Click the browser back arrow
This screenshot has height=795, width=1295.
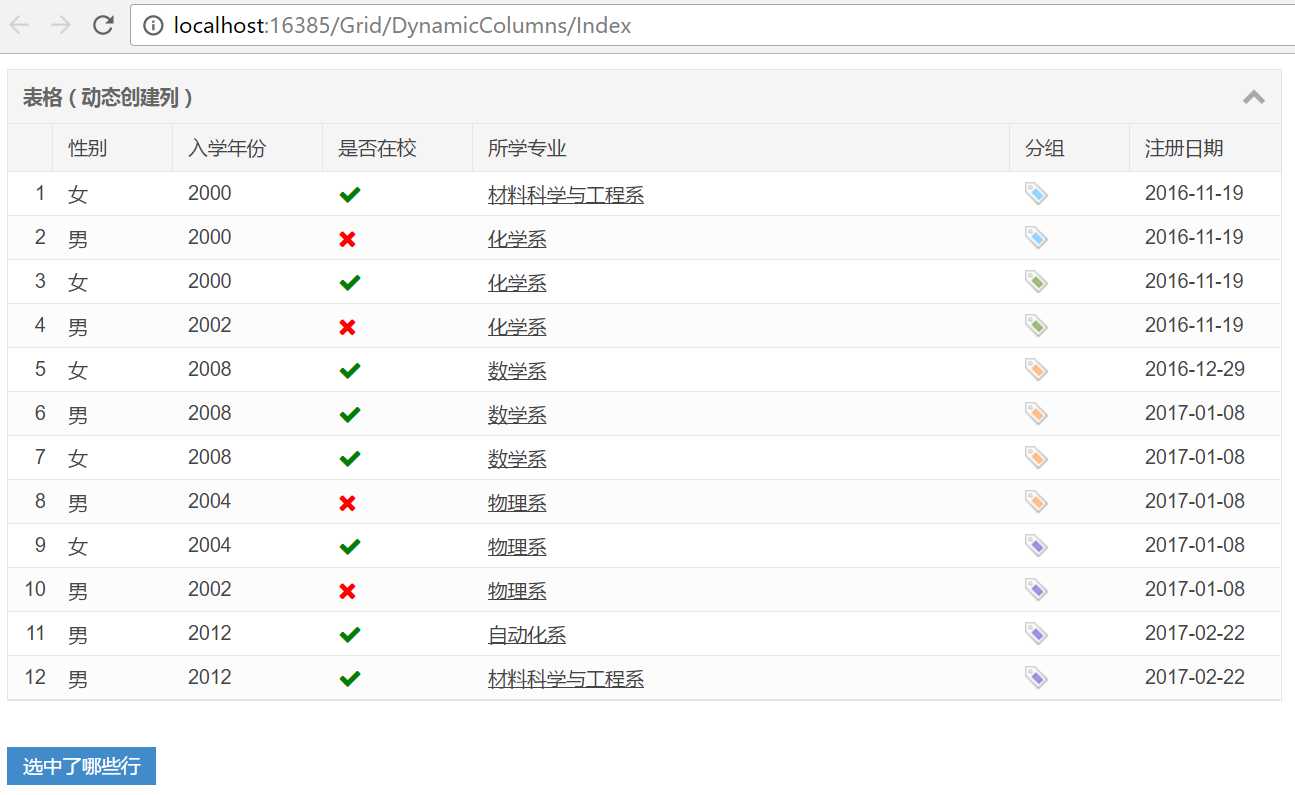tap(19, 25)
